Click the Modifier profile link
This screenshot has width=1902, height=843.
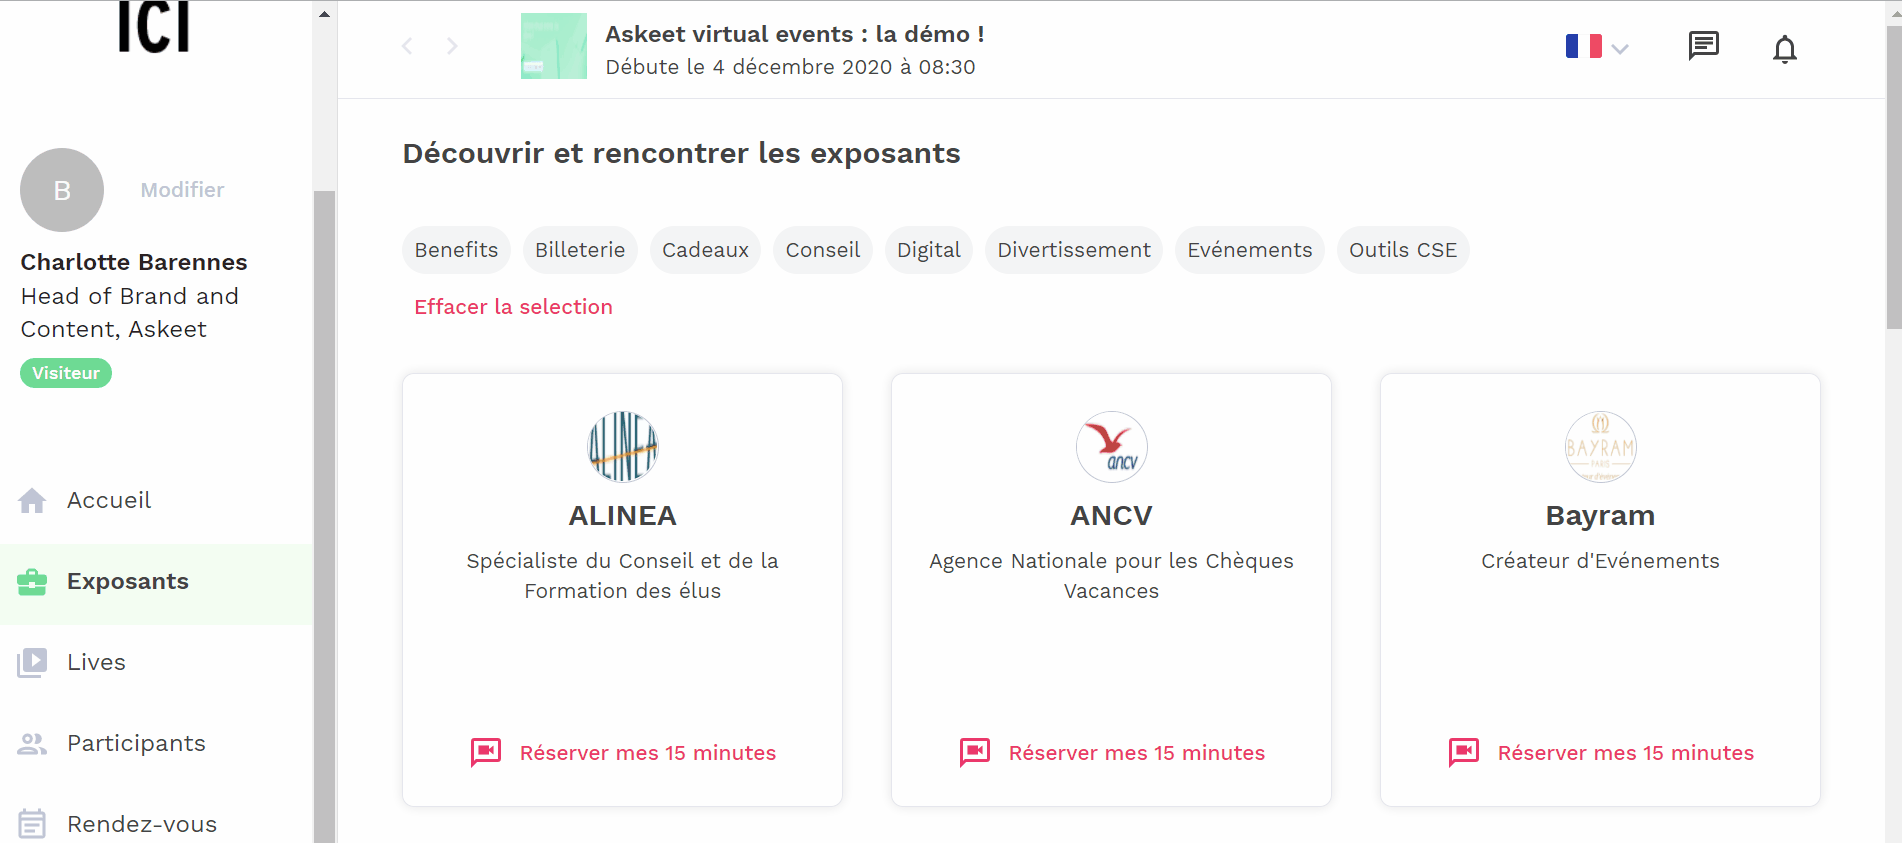point(182,190)
